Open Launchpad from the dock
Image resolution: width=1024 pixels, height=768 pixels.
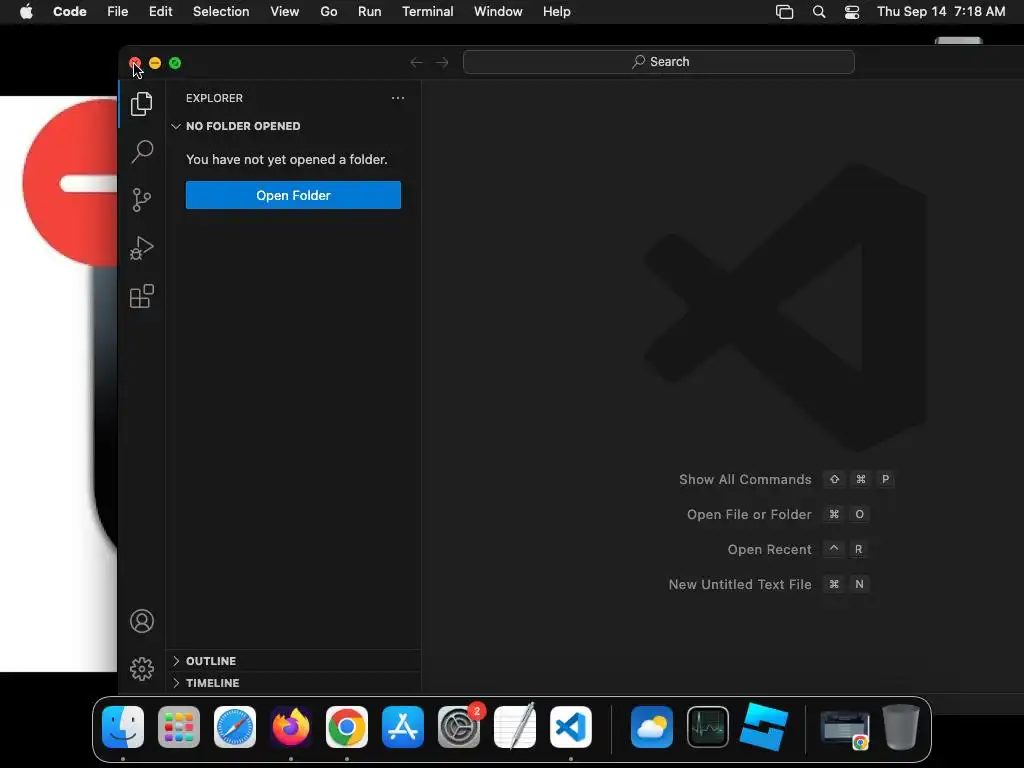[x=179, y=727]
